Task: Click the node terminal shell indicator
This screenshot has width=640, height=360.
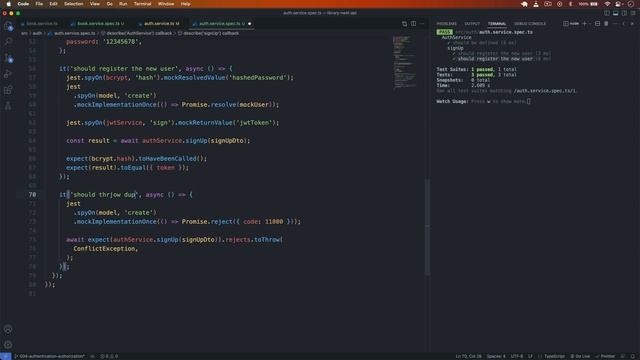Action: point(571,24)
